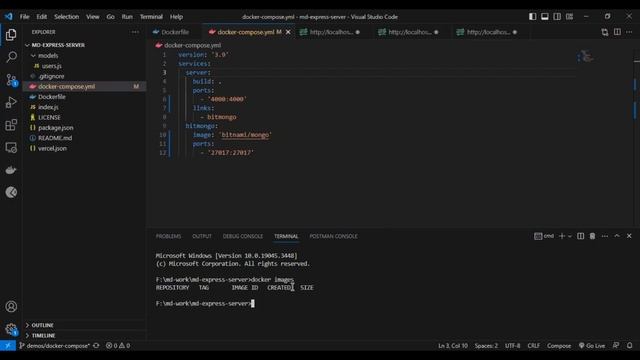Open the Go menu
Screen dimensions: 640x360
[x=111, y=17]
